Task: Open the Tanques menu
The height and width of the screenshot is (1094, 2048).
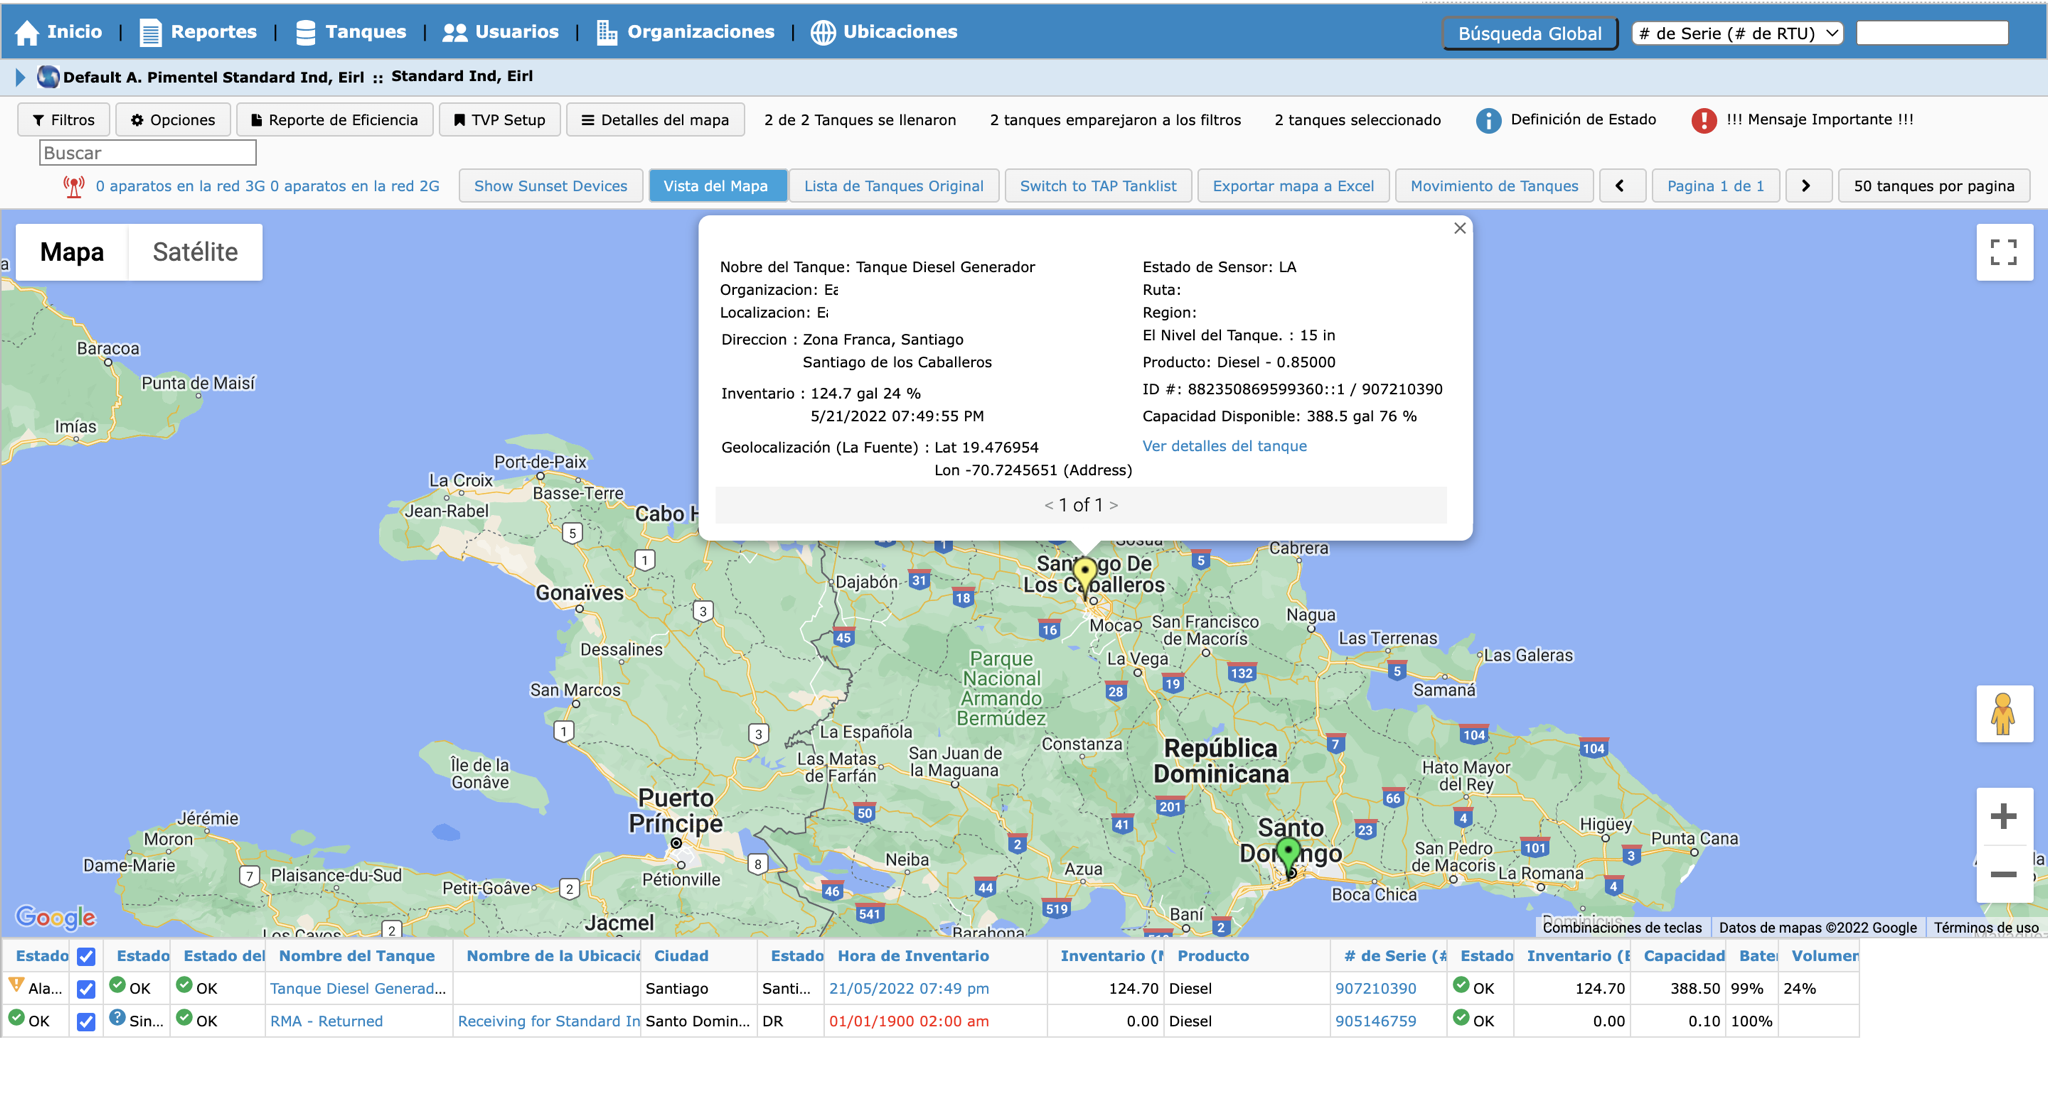Action: 351,32
